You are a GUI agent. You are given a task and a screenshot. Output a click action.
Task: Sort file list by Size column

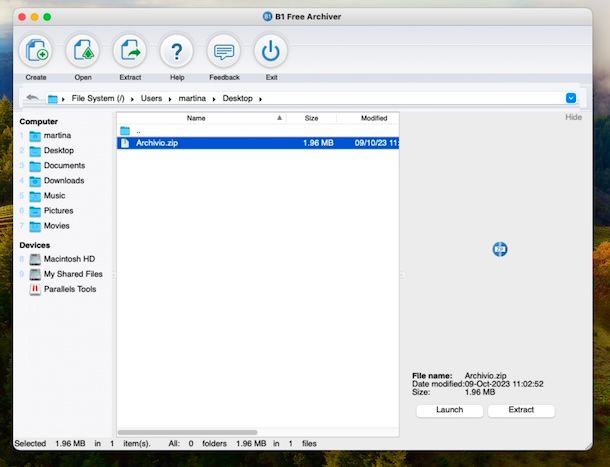point(311,118)
